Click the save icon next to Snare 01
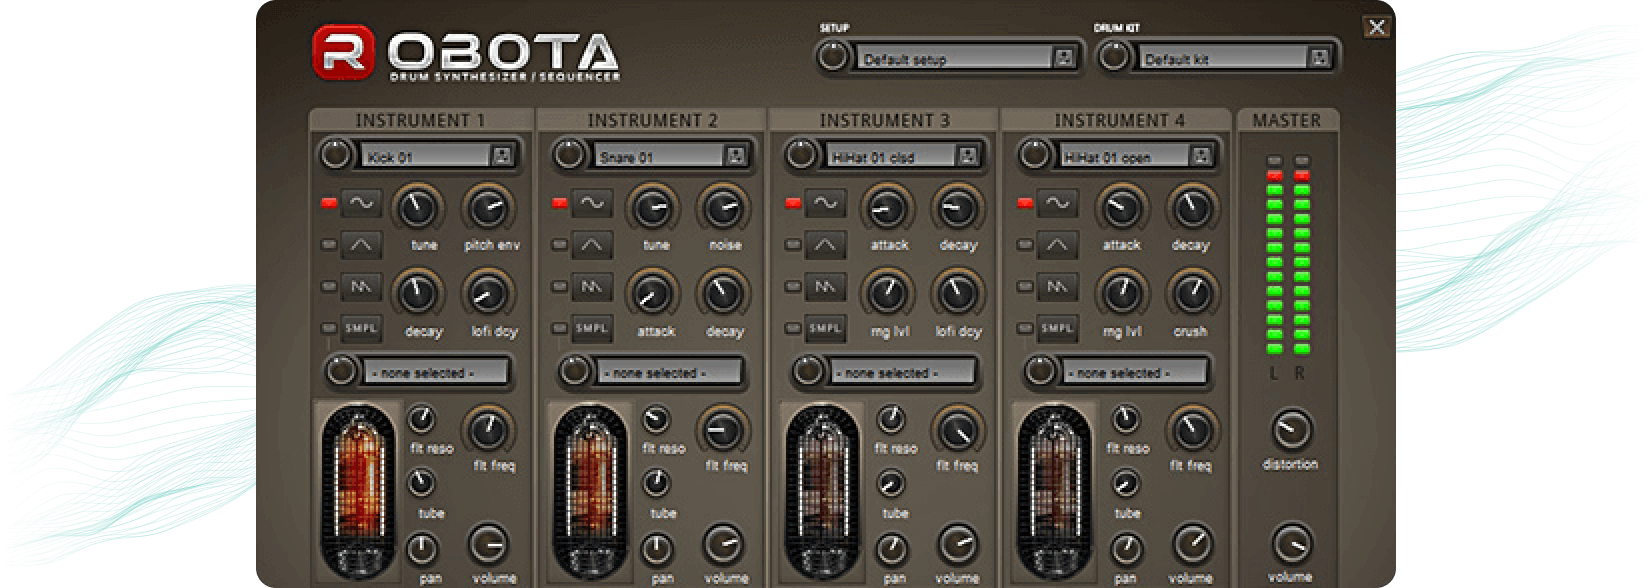The width and height of the screenshot is (1650, 588). coord(735,156)
